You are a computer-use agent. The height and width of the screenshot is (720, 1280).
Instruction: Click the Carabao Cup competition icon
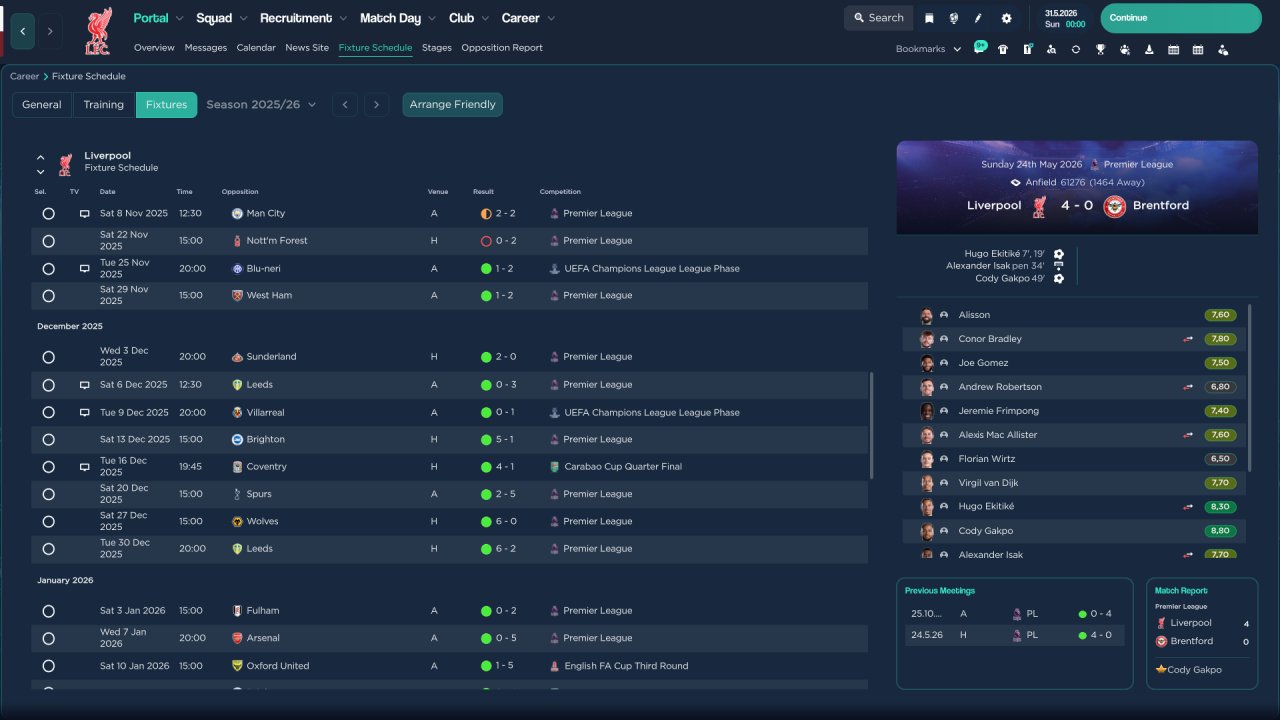coord(555,466)
